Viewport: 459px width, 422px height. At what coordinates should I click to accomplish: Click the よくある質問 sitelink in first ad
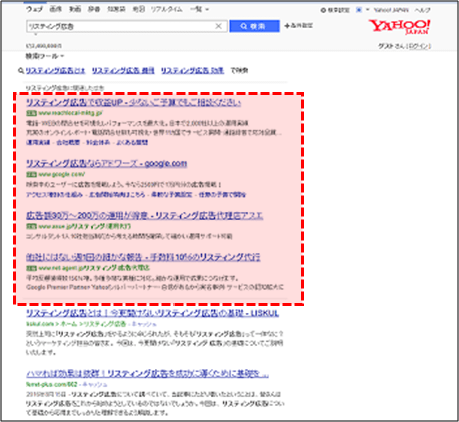point(132,142)
